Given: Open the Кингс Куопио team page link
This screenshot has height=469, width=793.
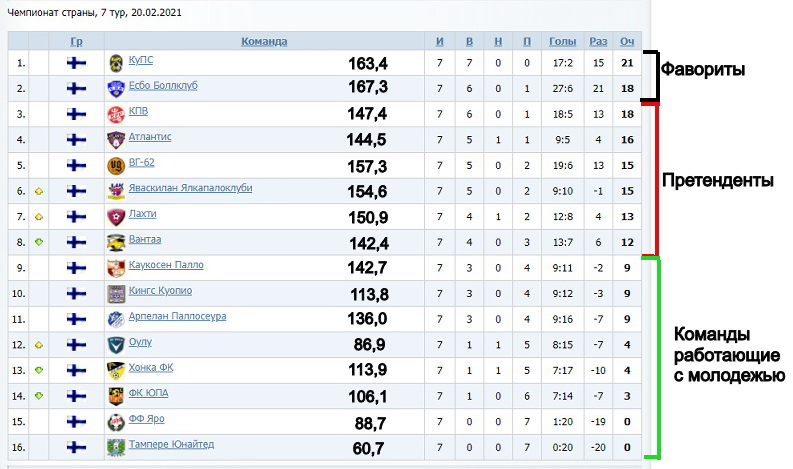Looking at the screenshot, I should tap(160, 291).
